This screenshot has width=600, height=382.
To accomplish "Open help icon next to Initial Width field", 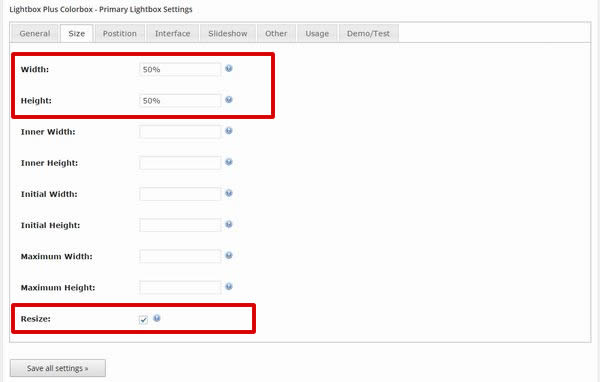I will click(229, 193).
